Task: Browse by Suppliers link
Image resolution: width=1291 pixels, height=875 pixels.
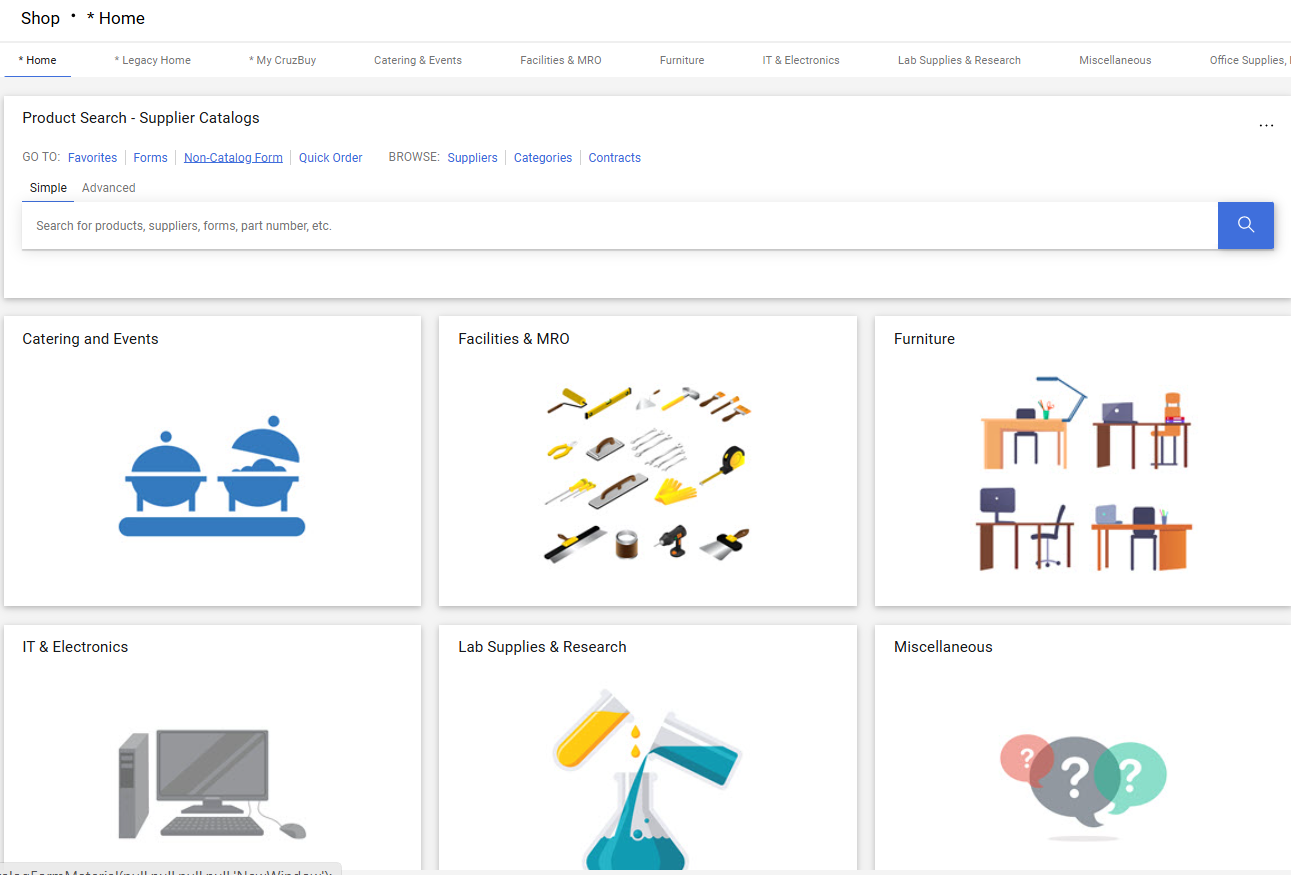Action: pos(472,158)
